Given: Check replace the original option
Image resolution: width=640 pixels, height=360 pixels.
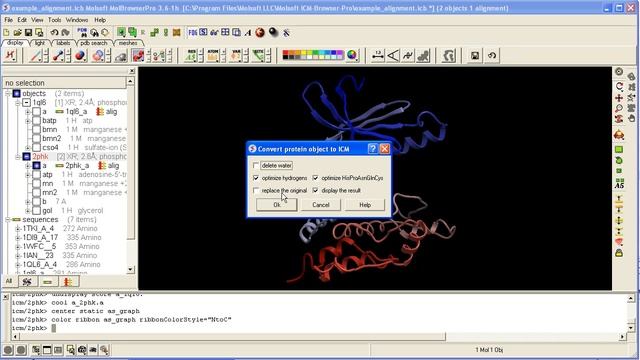Looking at the screenshot, I should tap(256, 190).
